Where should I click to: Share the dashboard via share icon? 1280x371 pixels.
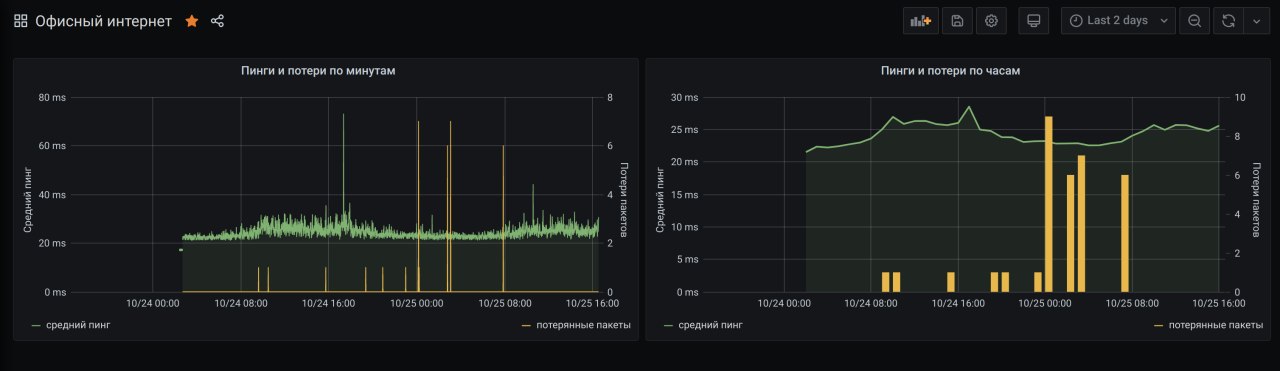coord(218,21)
